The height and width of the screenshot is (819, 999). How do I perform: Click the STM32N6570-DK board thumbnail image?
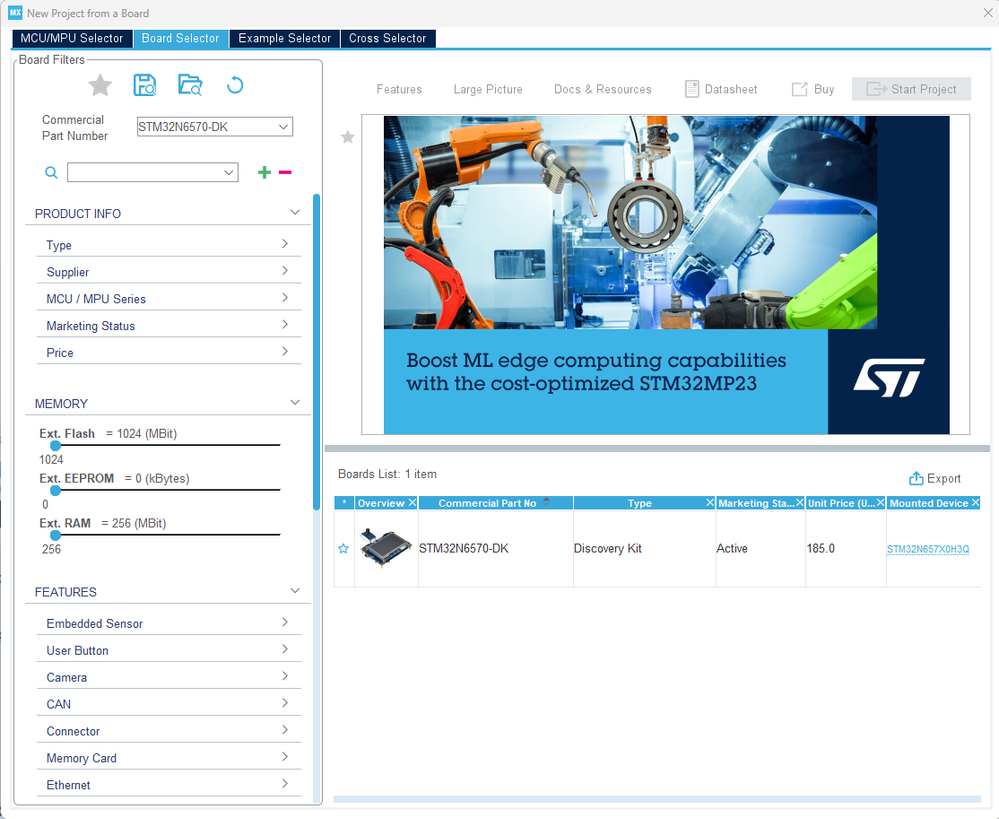(386, 547)
